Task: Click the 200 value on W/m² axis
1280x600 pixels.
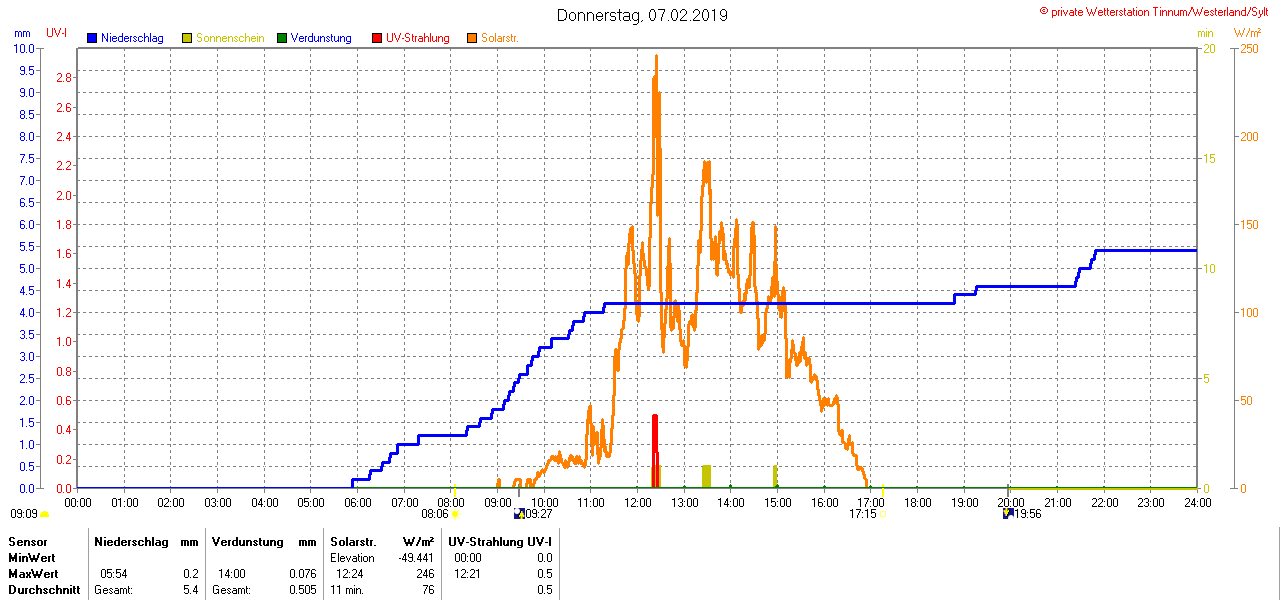Action: pos(1249,136)
